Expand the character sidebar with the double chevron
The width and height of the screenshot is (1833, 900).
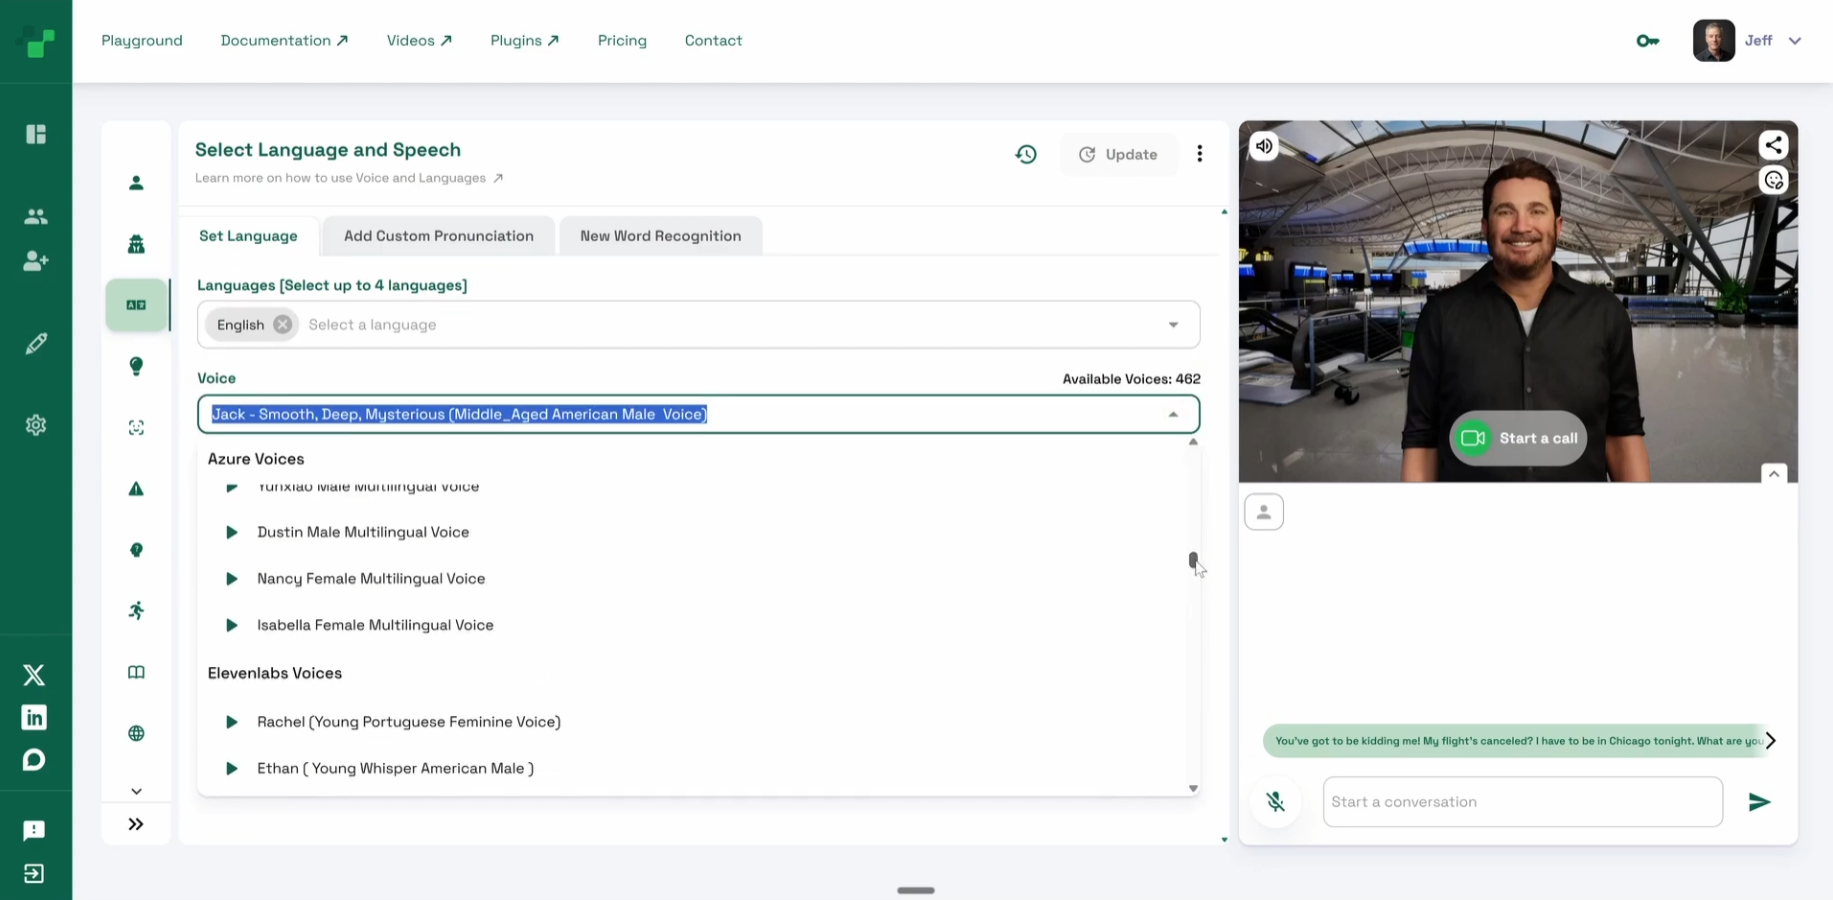coord(136,824)
